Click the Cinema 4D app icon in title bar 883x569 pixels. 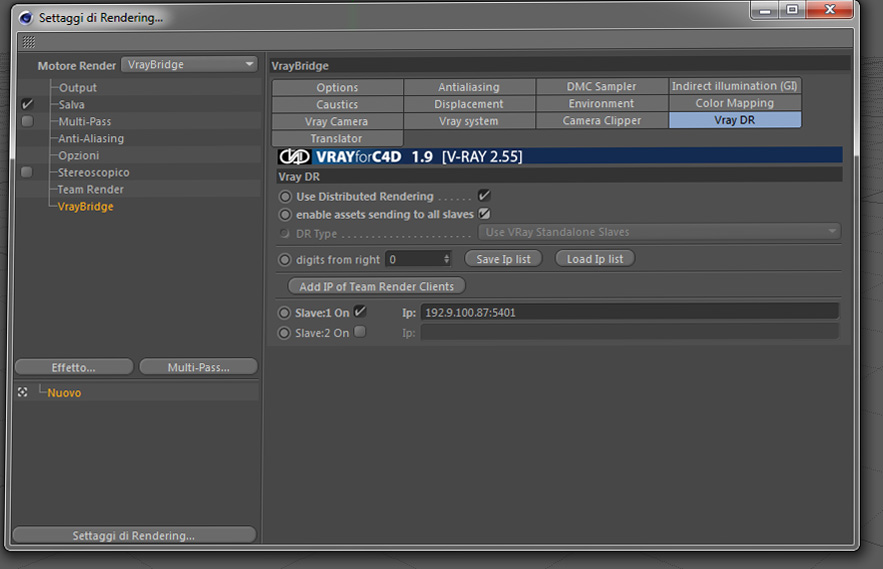(26, 17)
